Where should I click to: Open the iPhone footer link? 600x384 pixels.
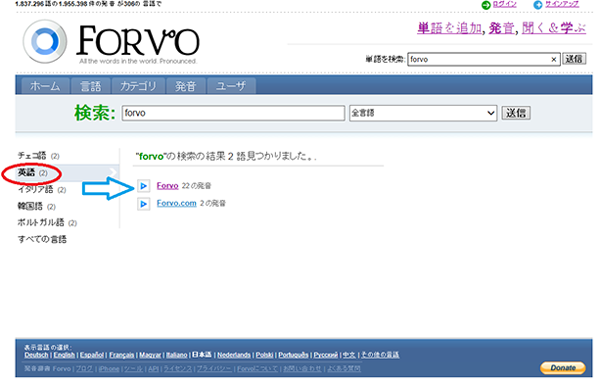(109, 369)
